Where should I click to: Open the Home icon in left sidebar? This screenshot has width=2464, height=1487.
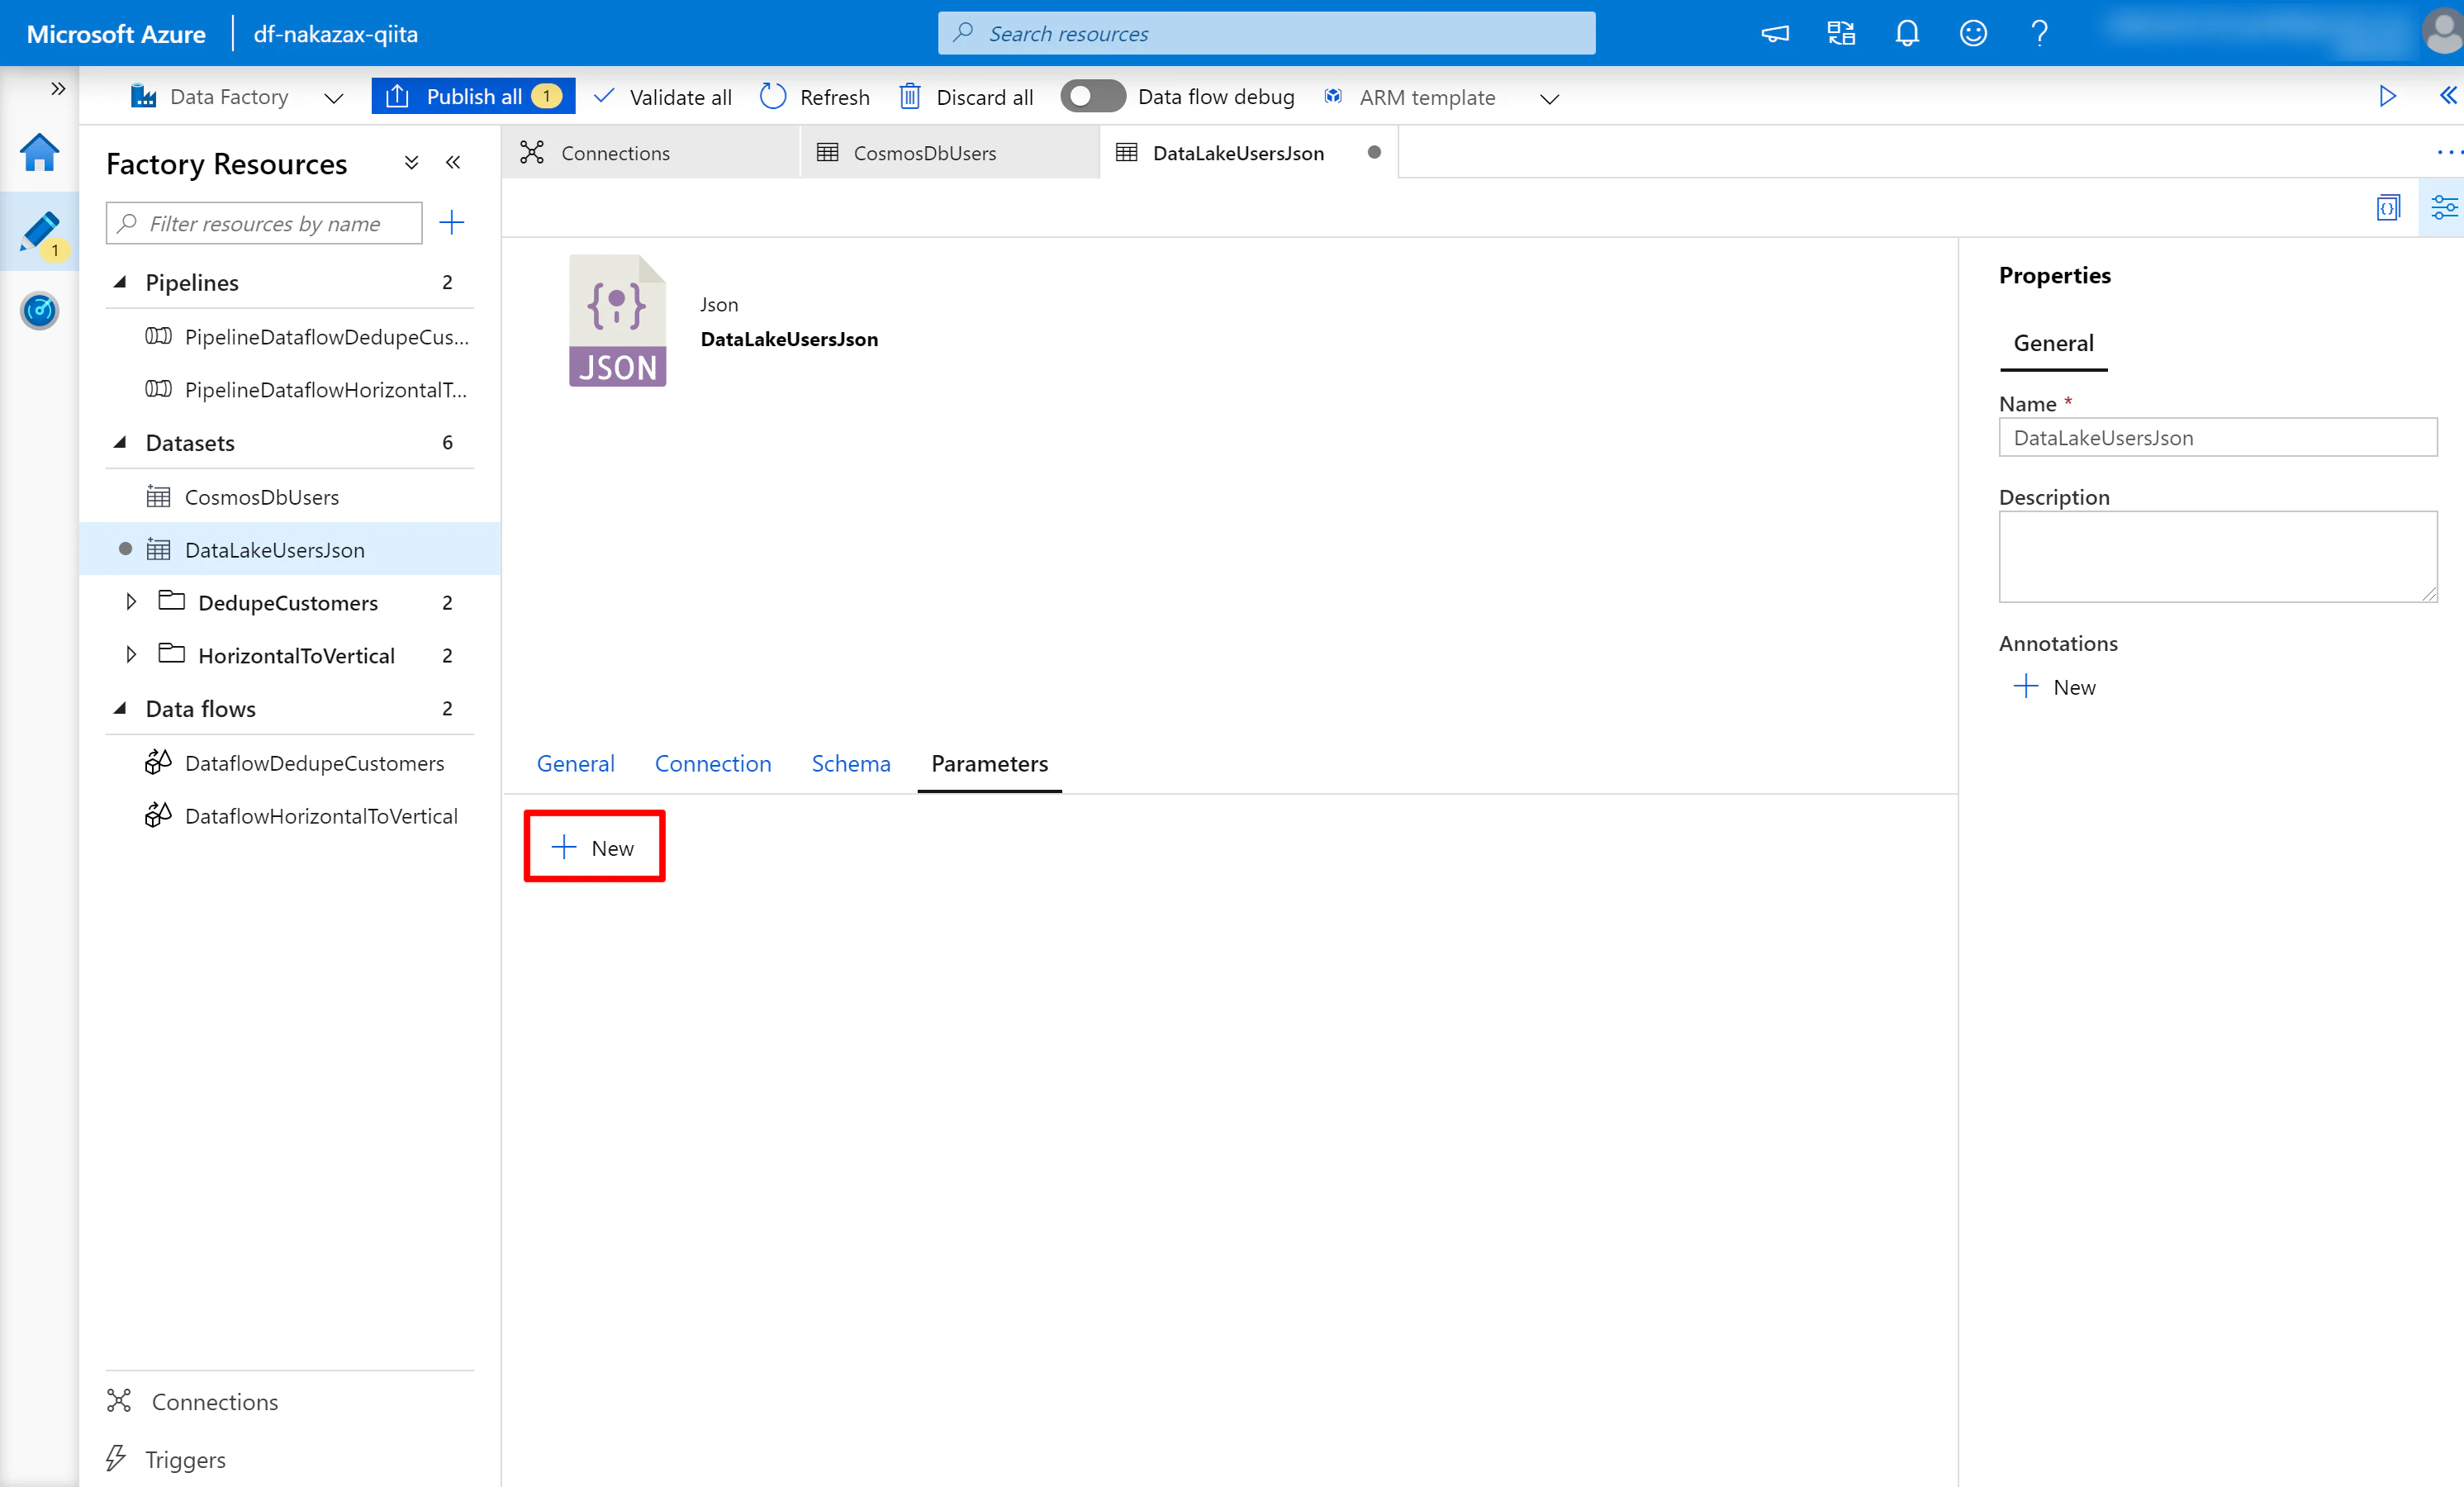[x=39, y=153]
